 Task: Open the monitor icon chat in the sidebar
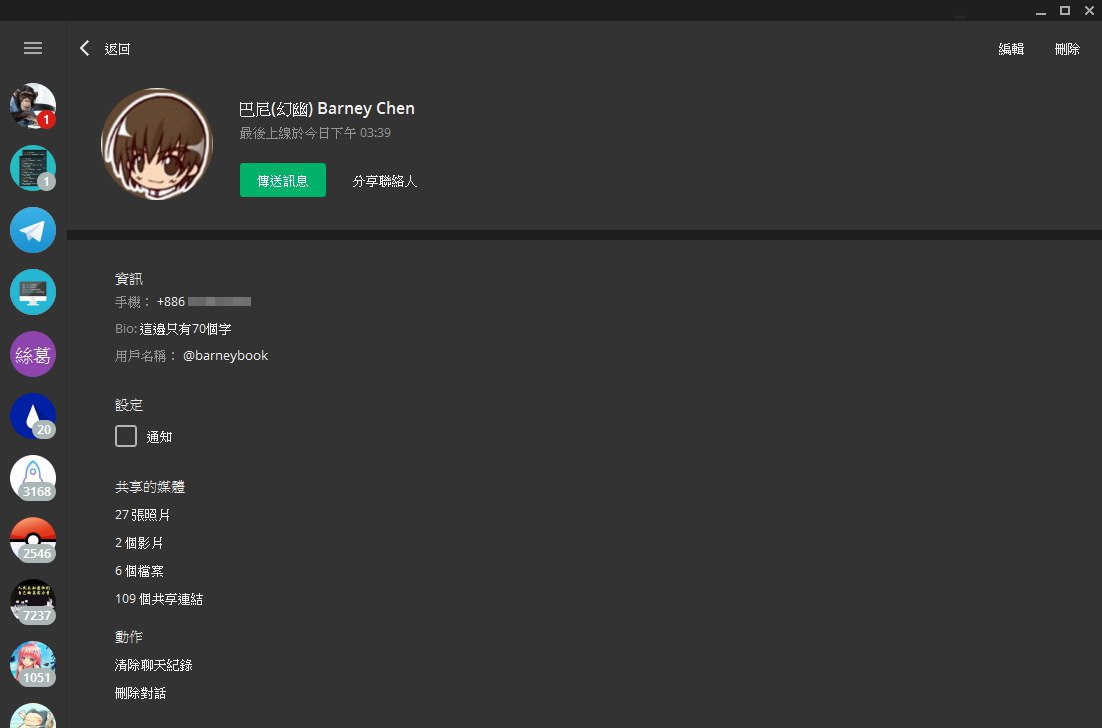pos(33,292)
